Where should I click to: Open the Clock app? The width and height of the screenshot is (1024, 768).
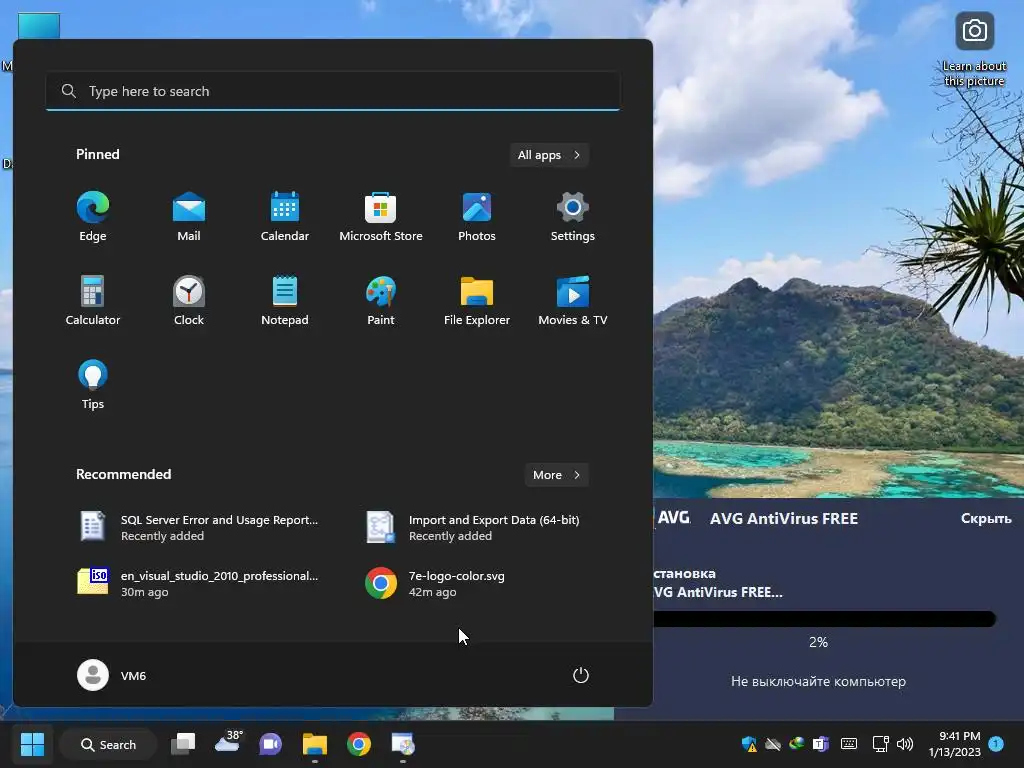pyautogui.click(x=189, y=301)
